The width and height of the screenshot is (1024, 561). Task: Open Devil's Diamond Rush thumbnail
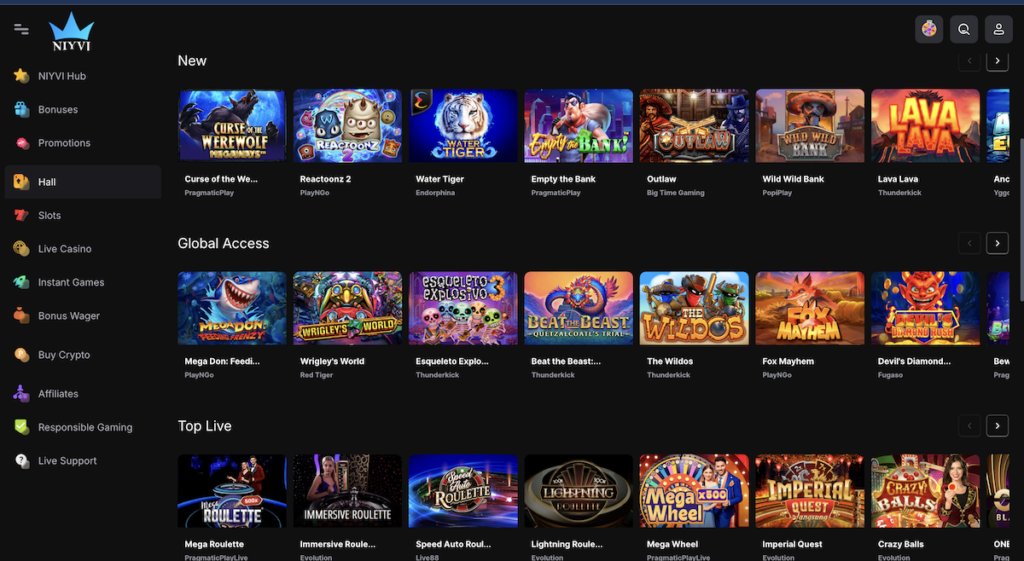tap(925, 308)
